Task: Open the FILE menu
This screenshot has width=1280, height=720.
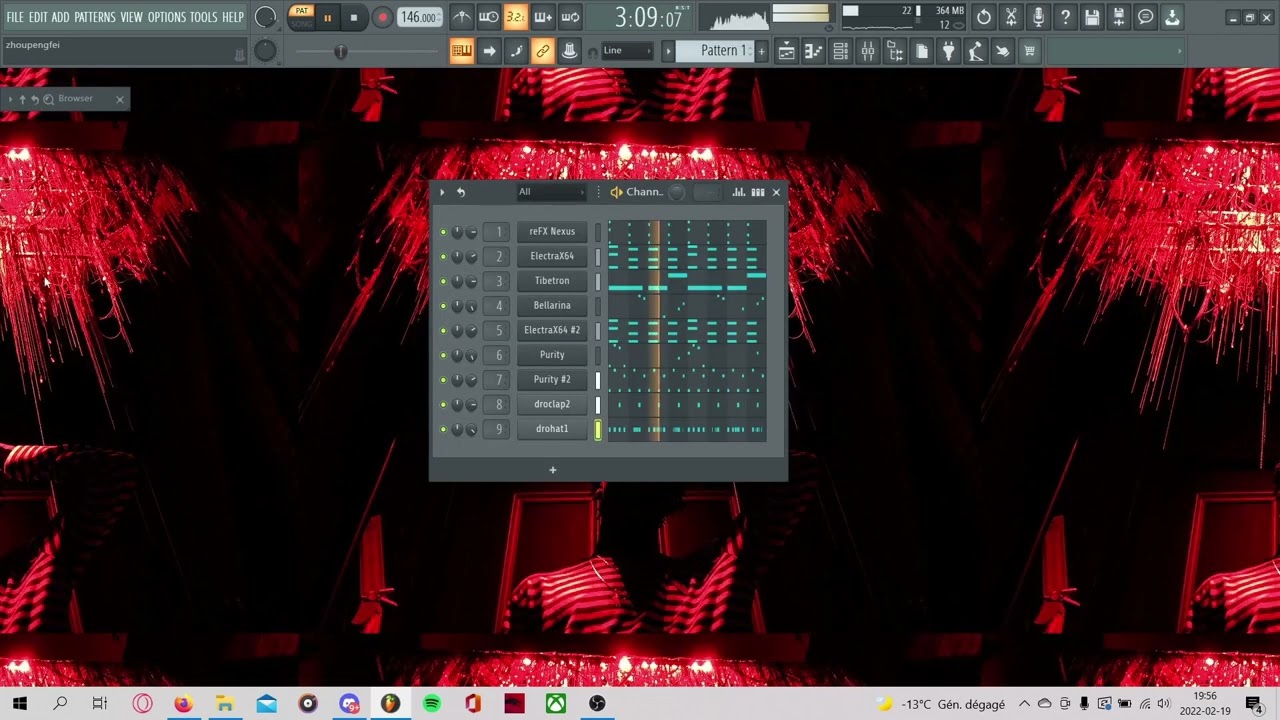Action: click(x=15, y=17)
